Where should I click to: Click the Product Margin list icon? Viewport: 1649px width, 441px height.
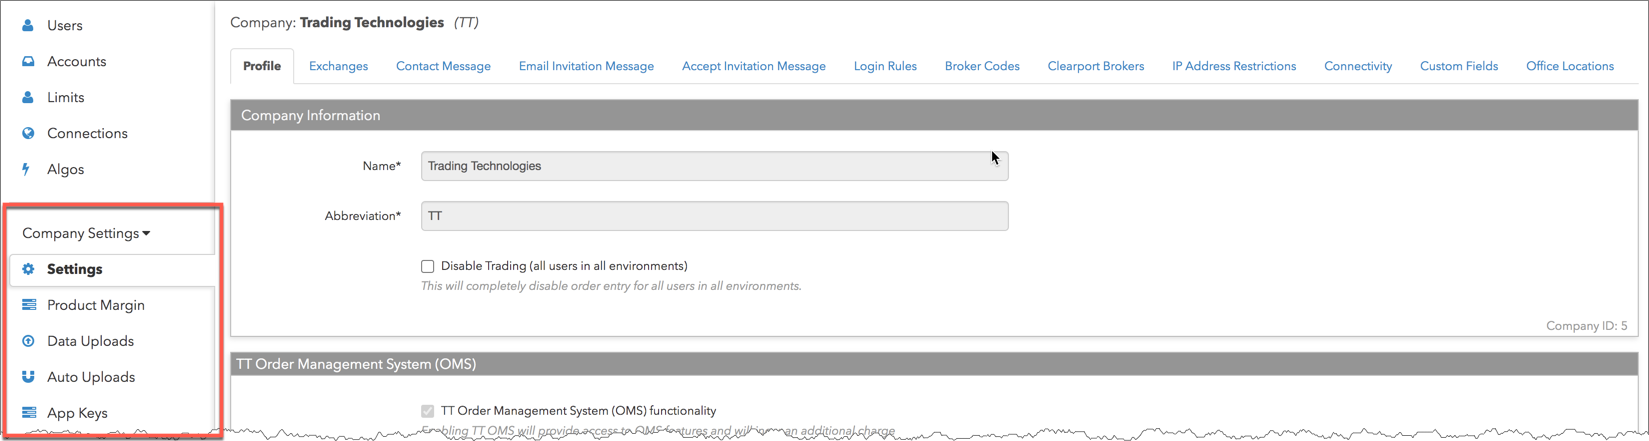[x=29, y=305]
